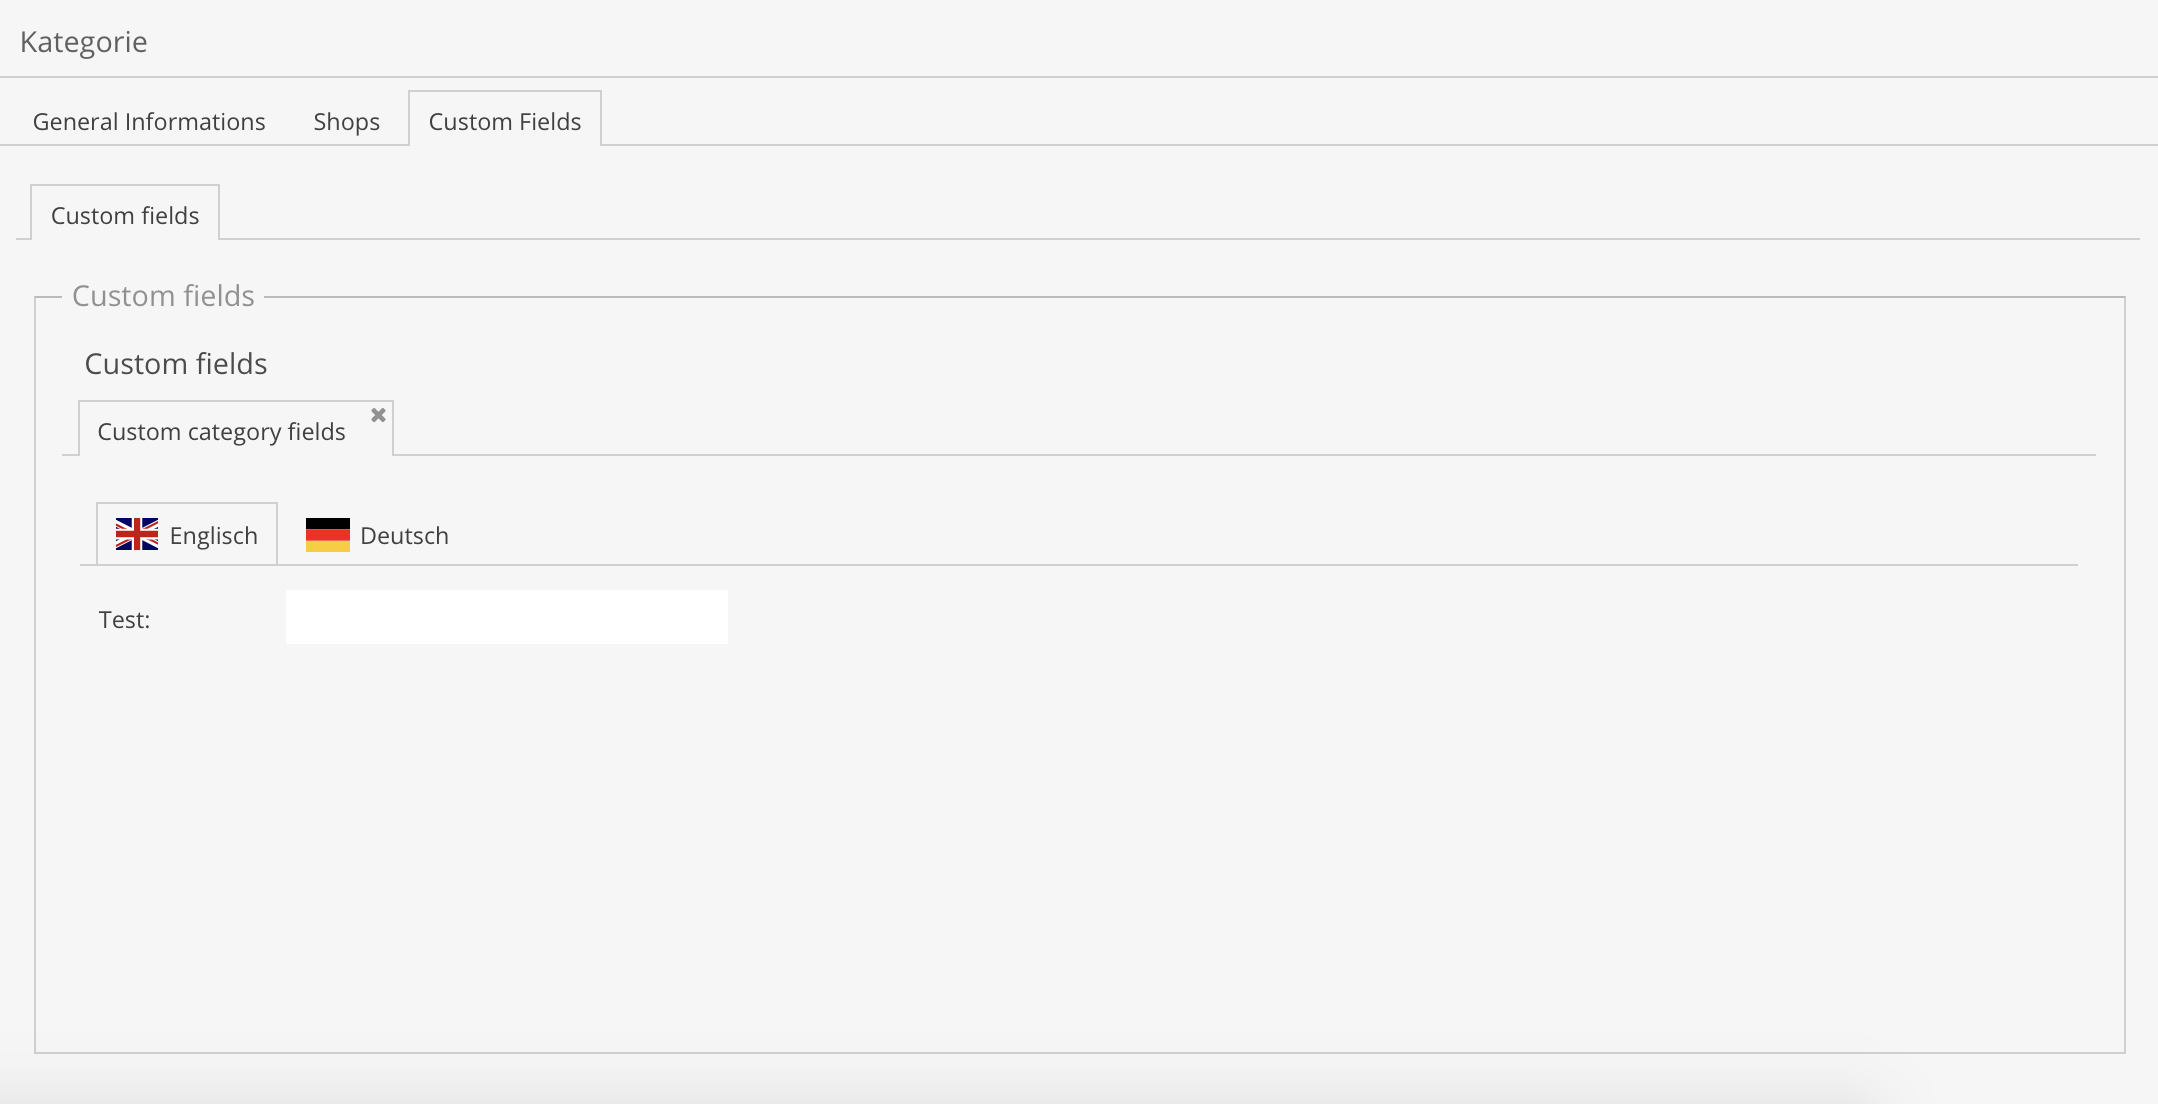The image size is (2158, 1104).
Task: Click the Custom fields section heading
Action: coord(176,364)
